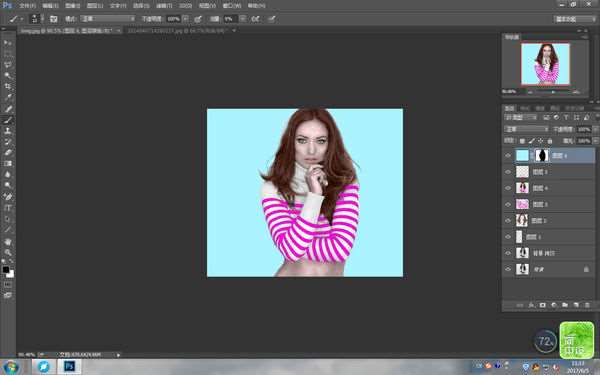Open the Image menu
600x375 pixels.
(73, 6)
